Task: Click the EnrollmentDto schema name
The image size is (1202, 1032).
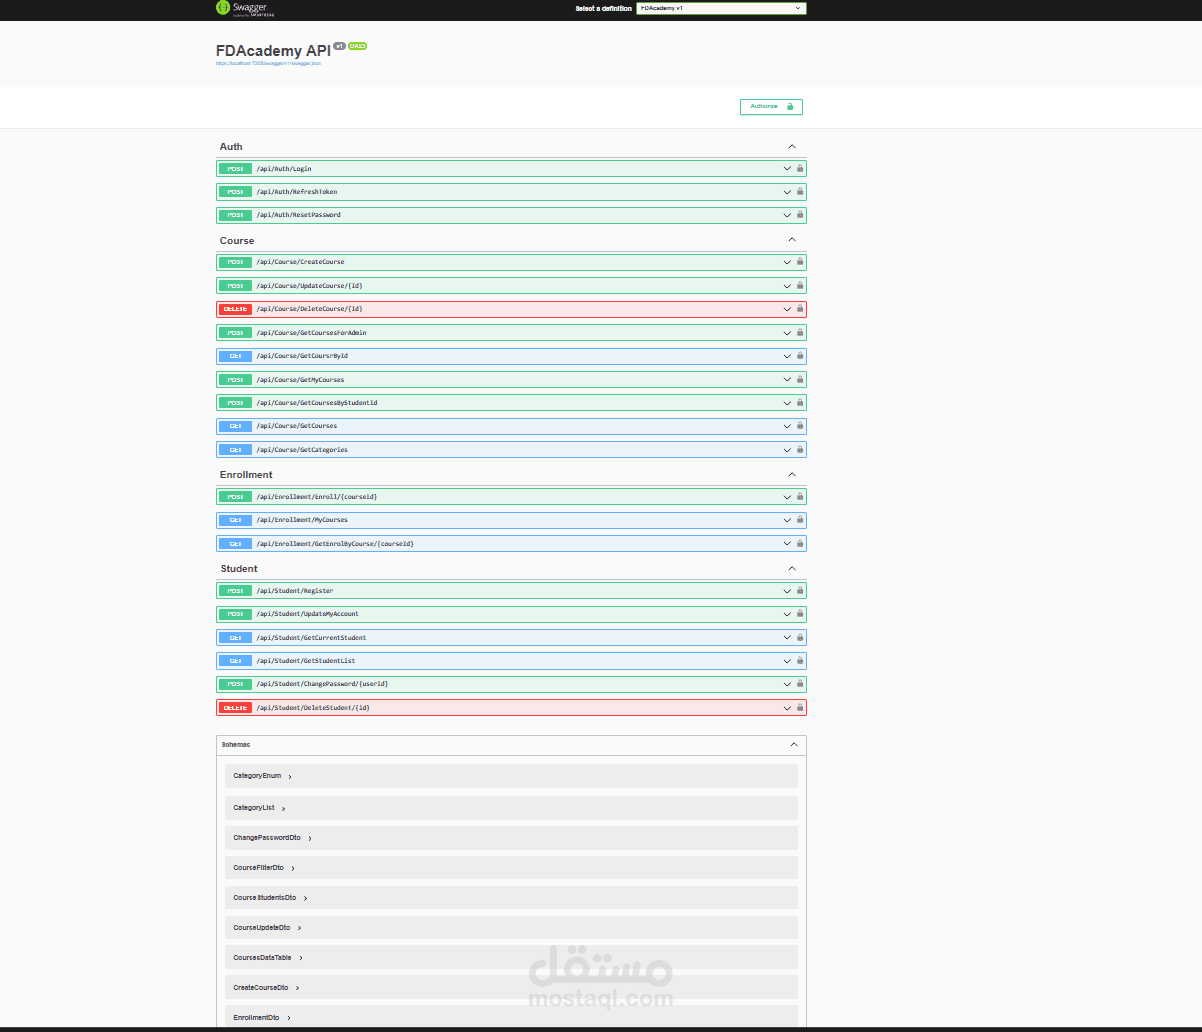Action: point(257,1018)
